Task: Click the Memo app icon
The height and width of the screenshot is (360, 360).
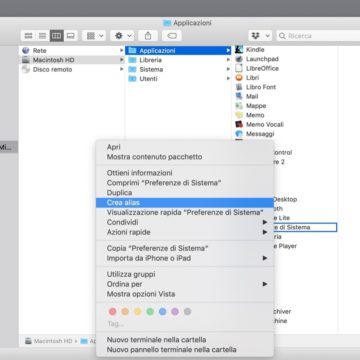Action: [x=239, y=115]
